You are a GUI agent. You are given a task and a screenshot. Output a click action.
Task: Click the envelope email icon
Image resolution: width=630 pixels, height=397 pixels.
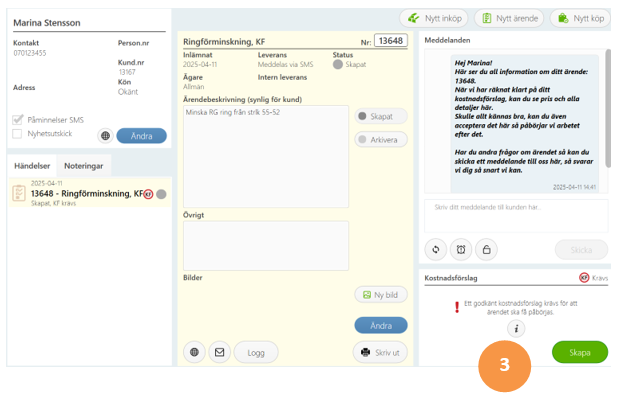point(219,352)
